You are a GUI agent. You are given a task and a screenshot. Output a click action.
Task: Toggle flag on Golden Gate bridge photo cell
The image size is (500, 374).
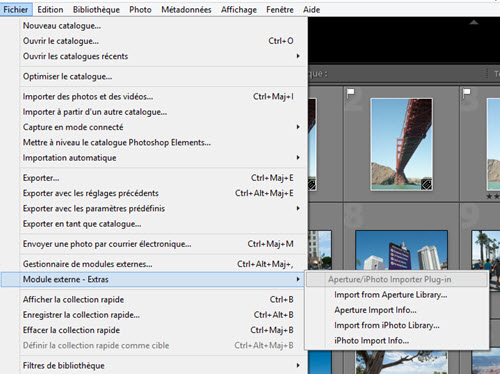coord(350,93)
